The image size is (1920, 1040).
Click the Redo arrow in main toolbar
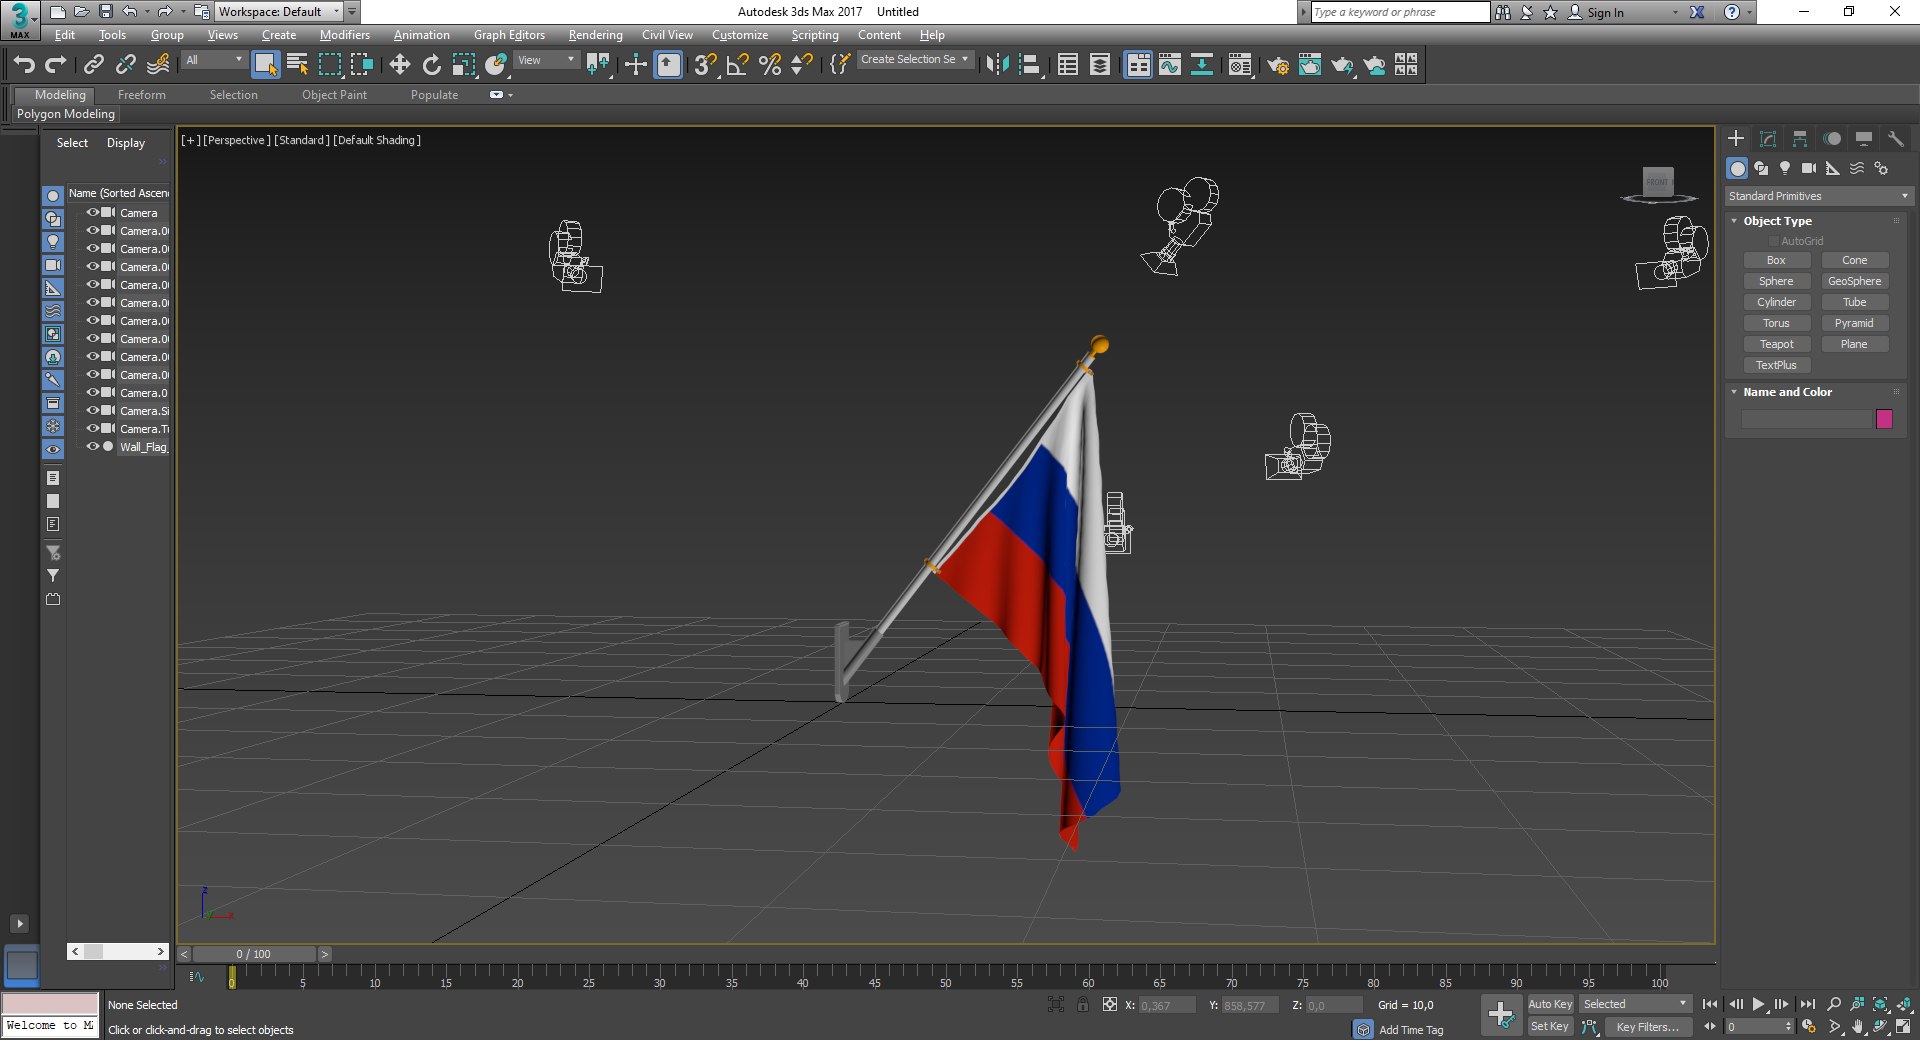point(56,65)
